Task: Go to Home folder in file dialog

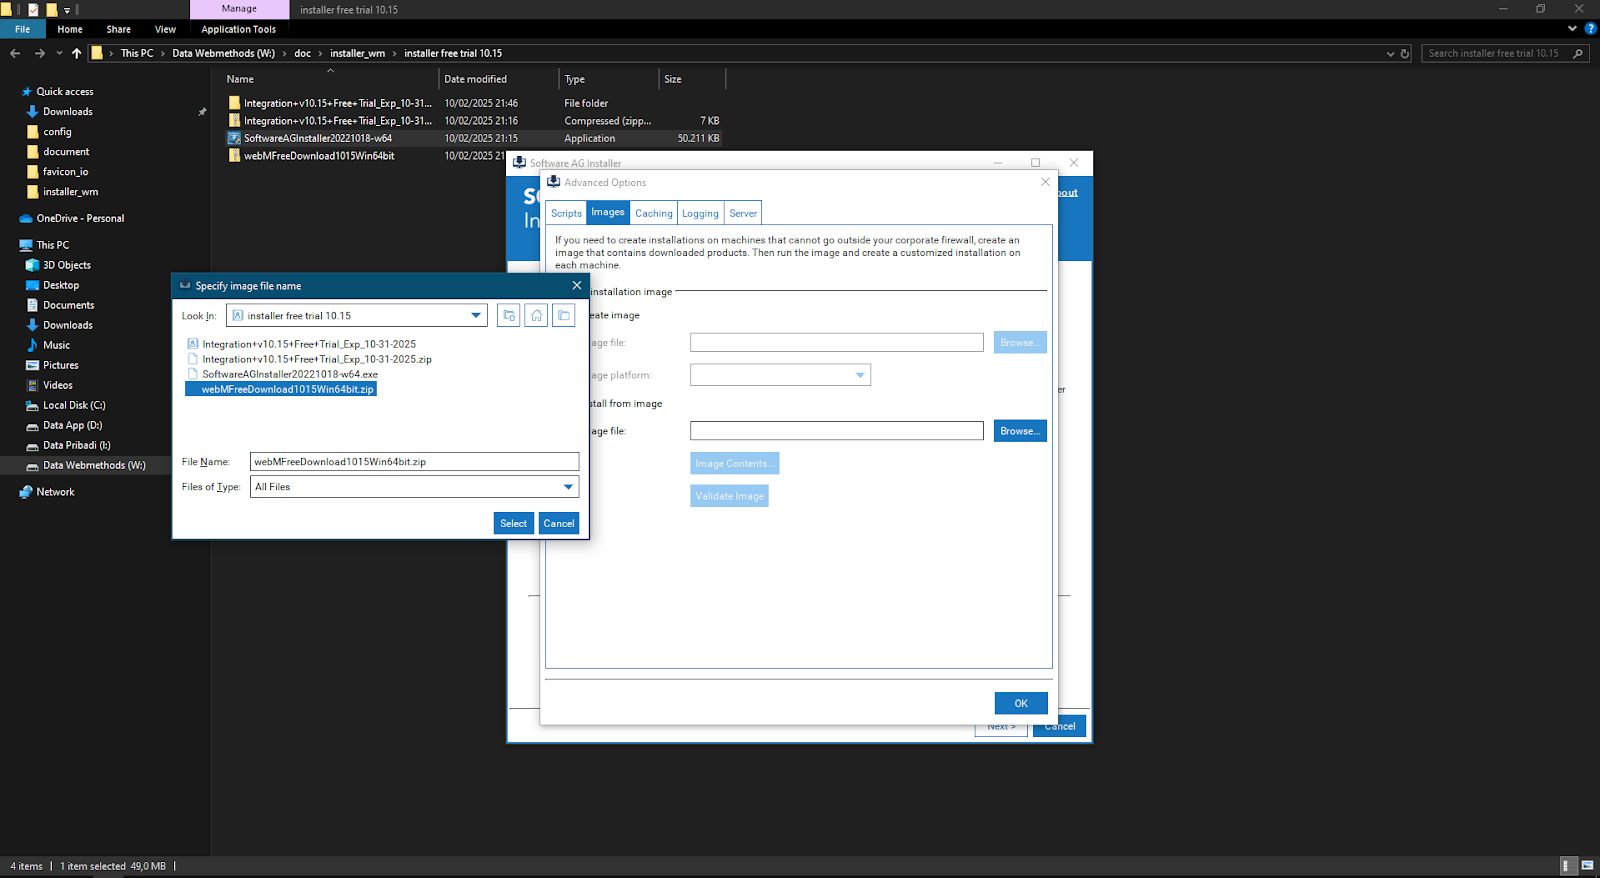Action: pos(537,316)
